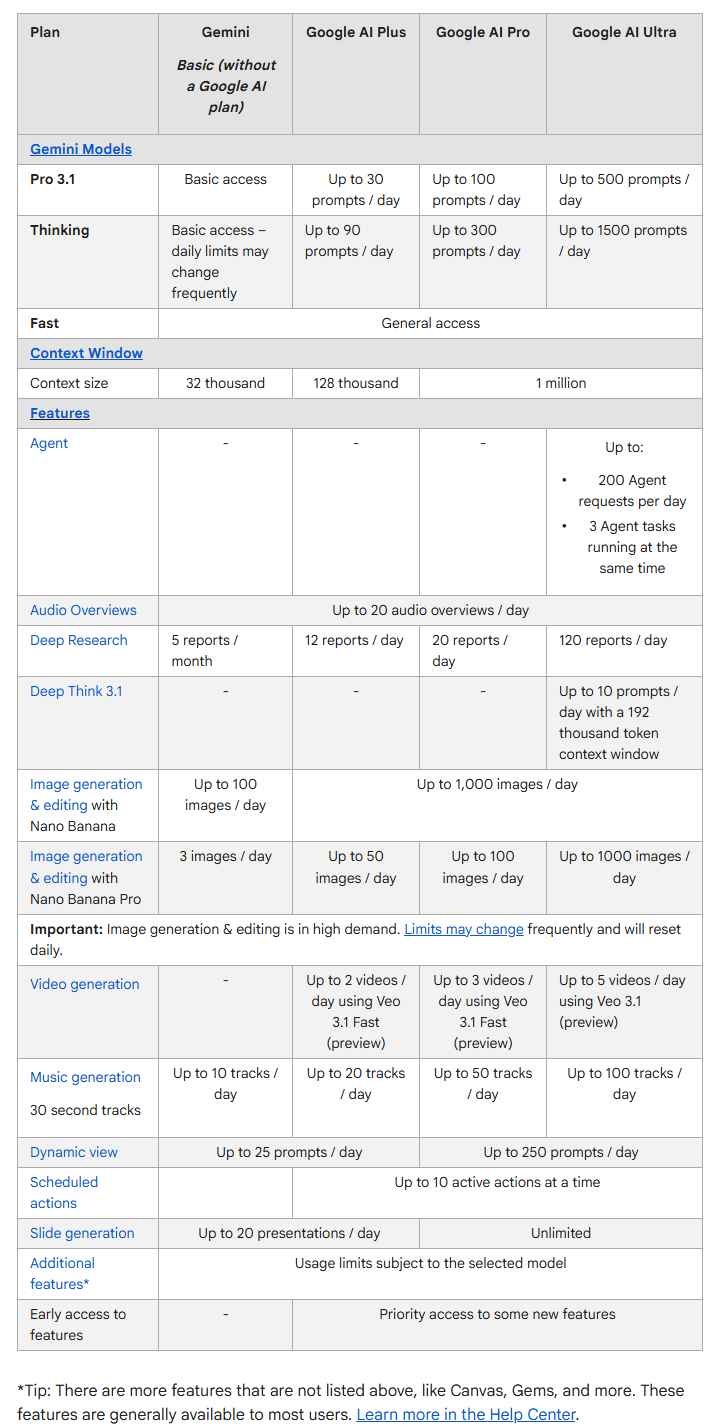Click '30 second tracks' text
Image resolution: width=718 pixels, height=1428 pixels.
click(x=85, y=1110)
